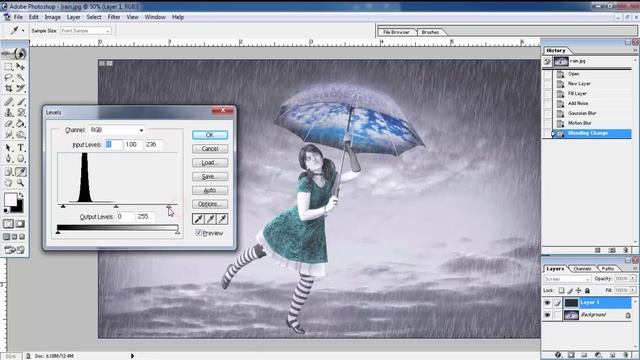
Task: Open the Opacity slider arrow
Action: 633,278
